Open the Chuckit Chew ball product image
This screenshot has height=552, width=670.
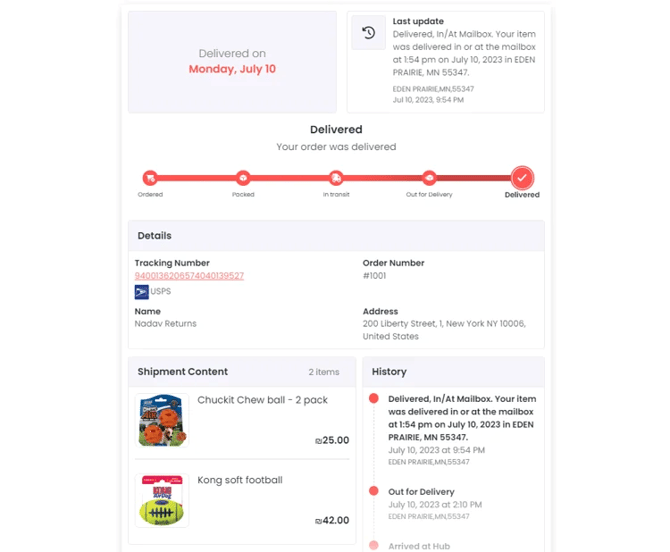pos(163,419)
